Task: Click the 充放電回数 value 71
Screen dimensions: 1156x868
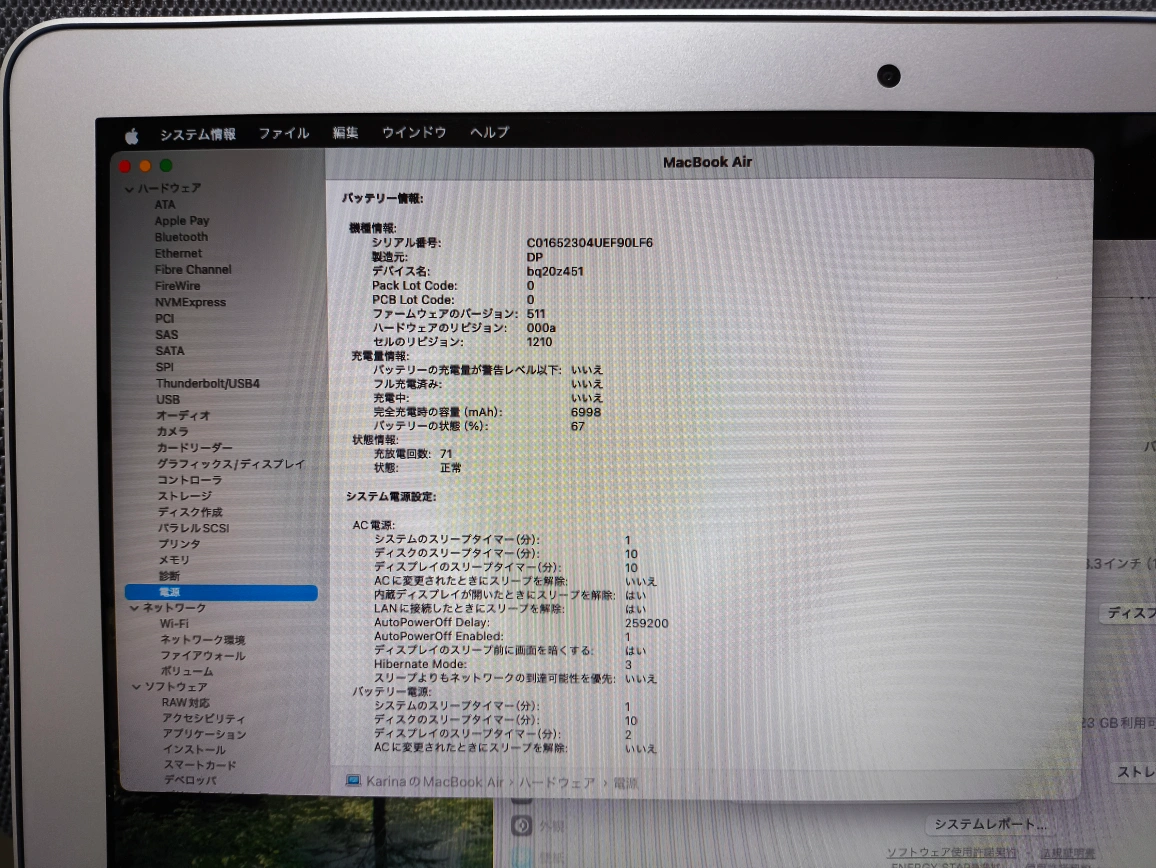Action: tap(446, 454)
